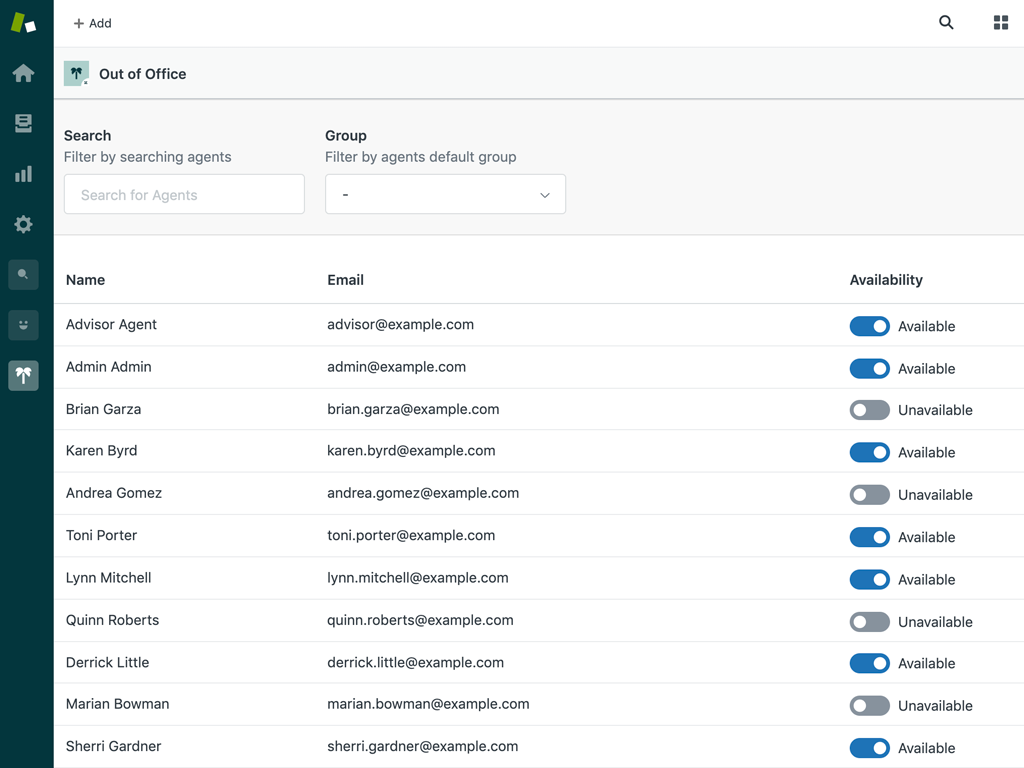
Task: Select the palm tree Out of Office app icon
Action: [x=23, y=375]
